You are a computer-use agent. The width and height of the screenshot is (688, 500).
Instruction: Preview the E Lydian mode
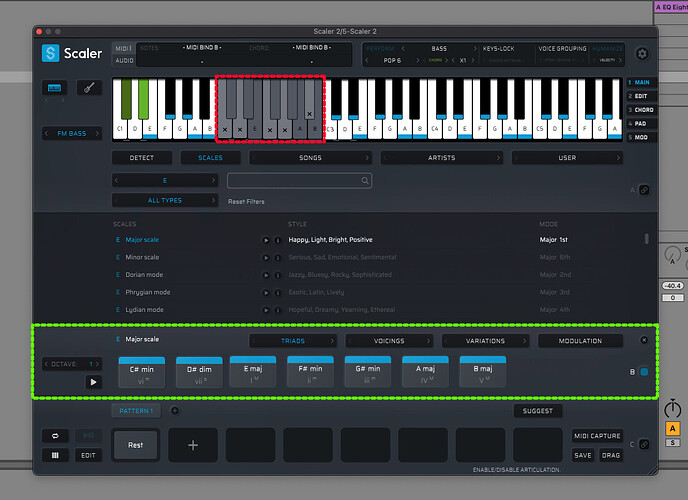(265, 310)
